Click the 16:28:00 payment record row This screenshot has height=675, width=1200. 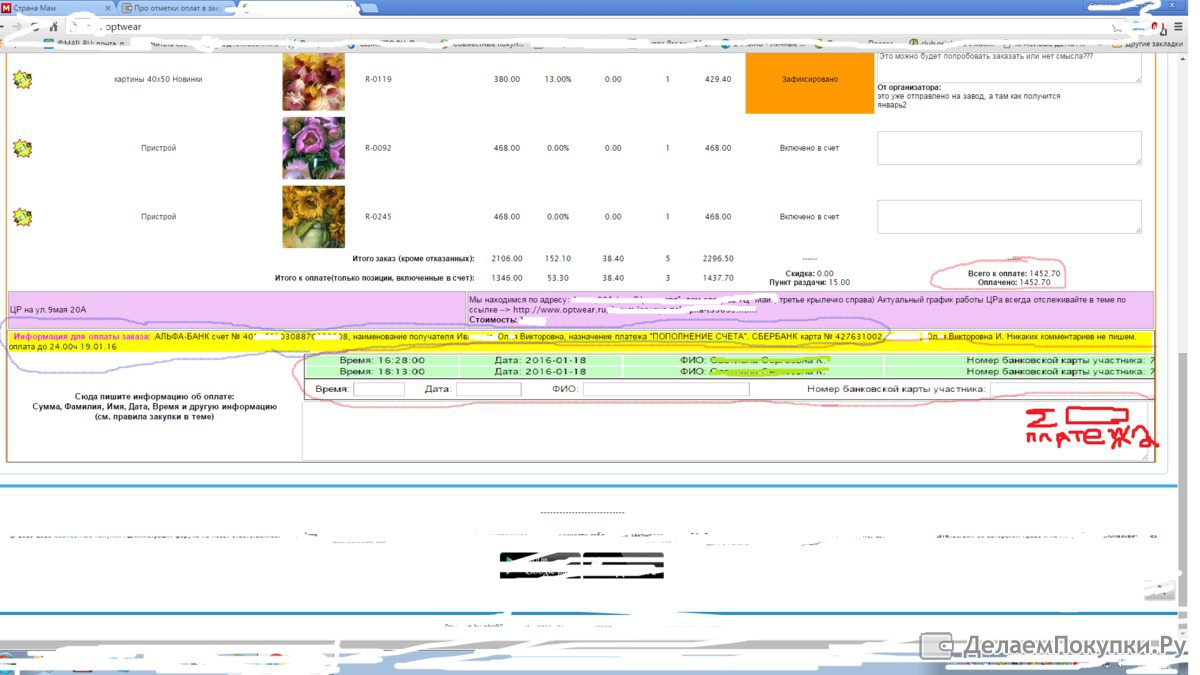point(729,360)
